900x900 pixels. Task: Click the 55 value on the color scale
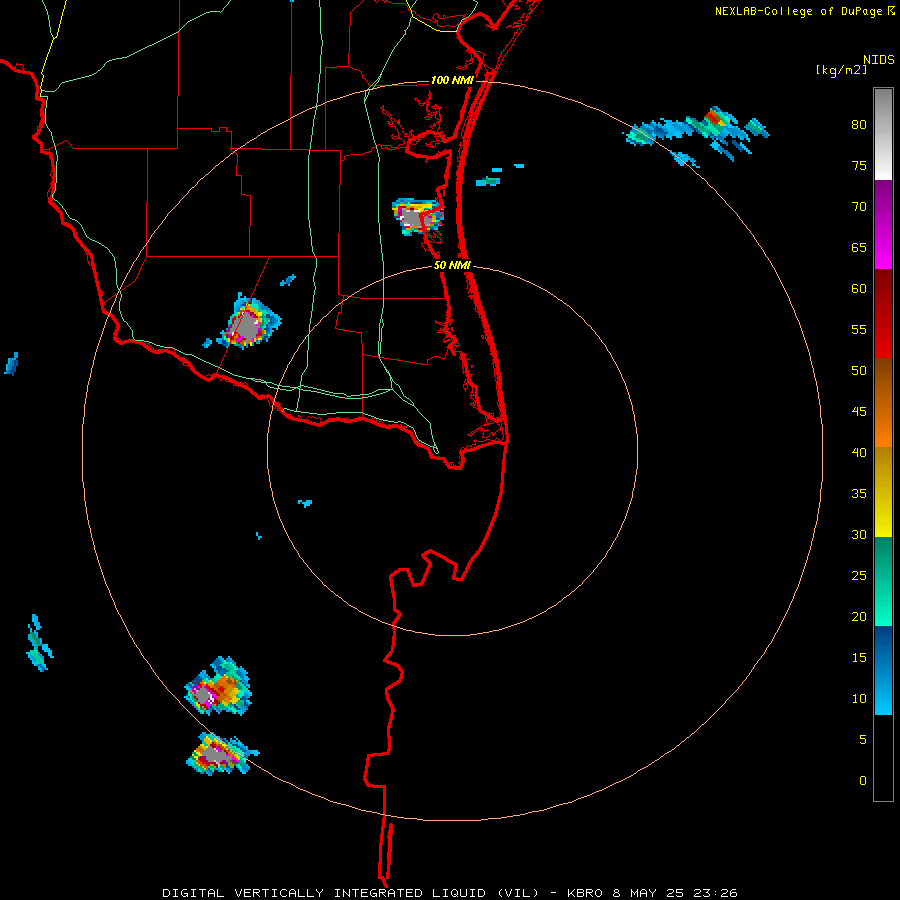(859, 329)
